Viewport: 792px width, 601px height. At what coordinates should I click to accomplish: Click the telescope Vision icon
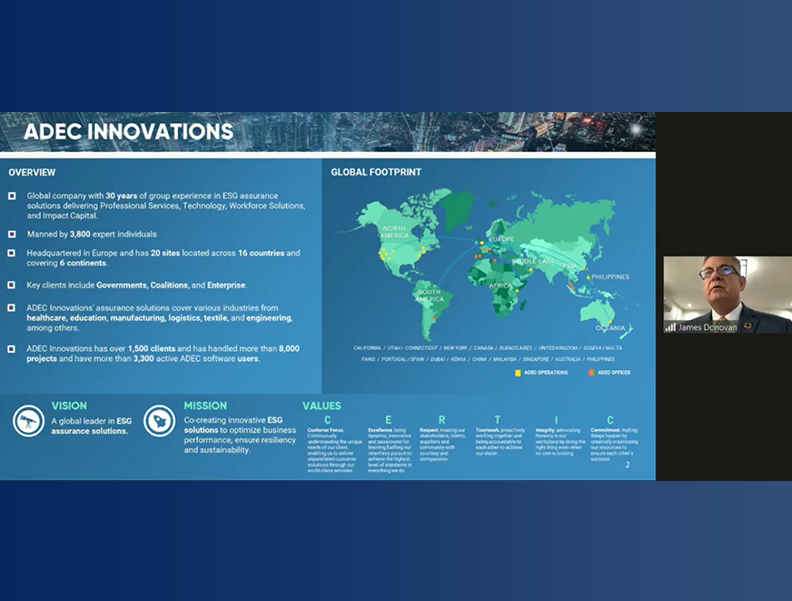click(x=28, y=421)
